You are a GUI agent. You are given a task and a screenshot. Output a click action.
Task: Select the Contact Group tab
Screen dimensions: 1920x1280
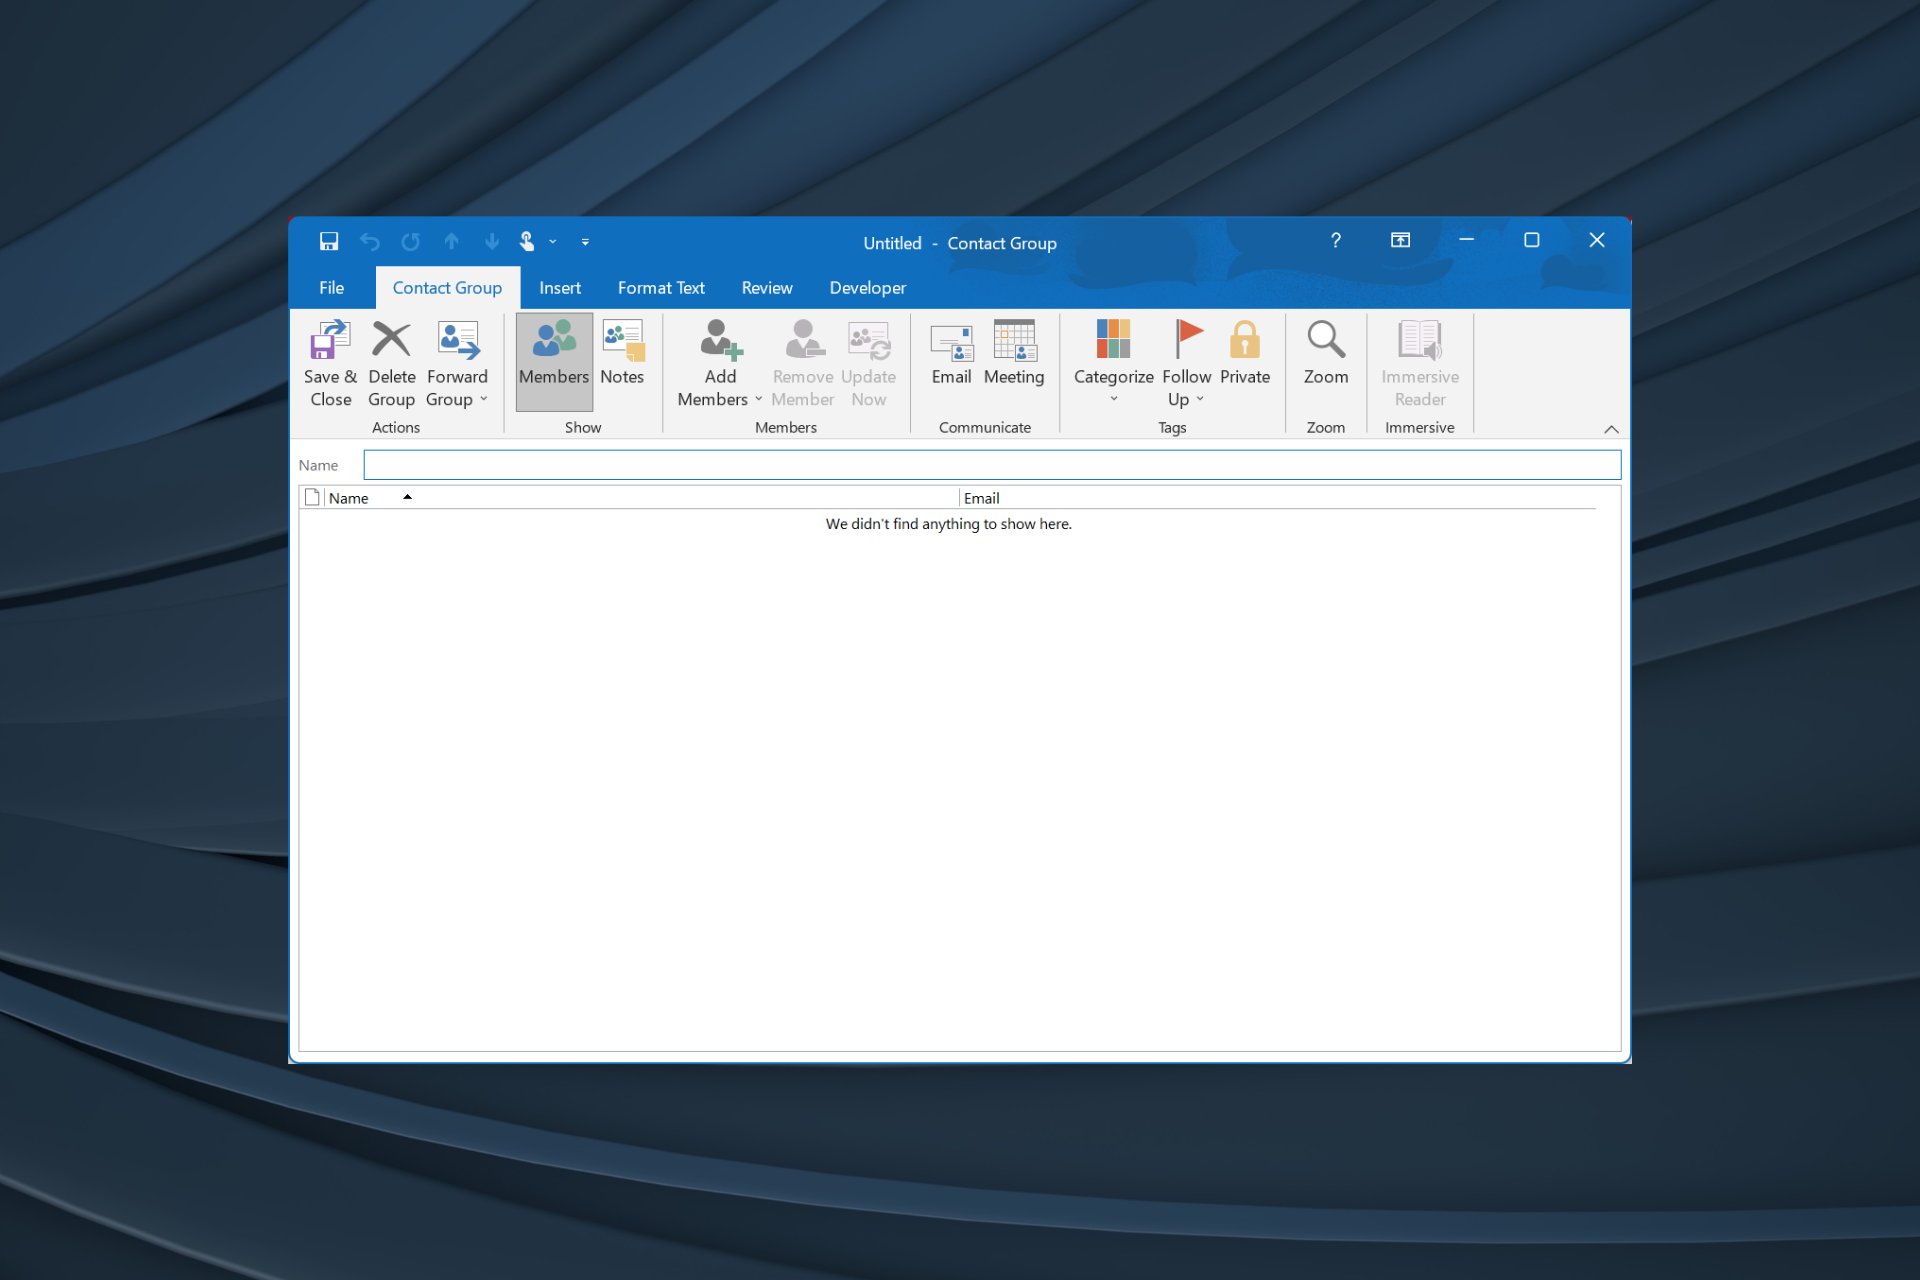click(x=447, y=288)
